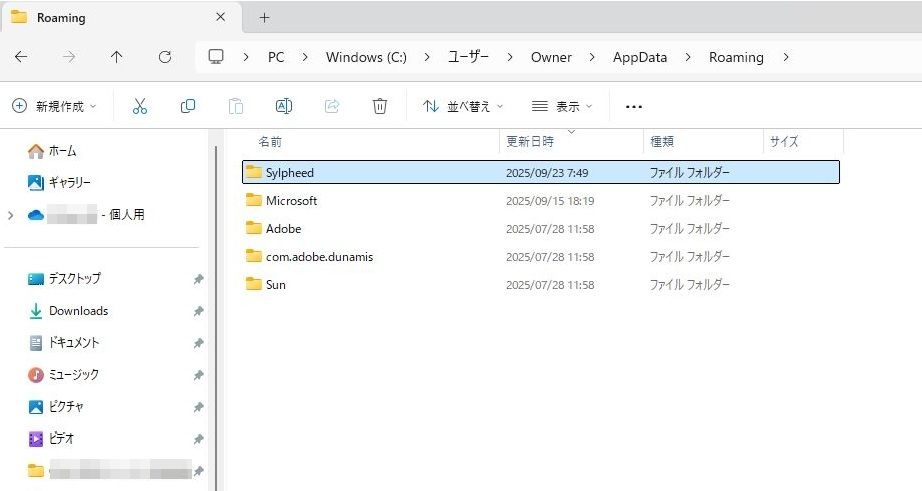Open Downloads in the sidebar
Screen dimensions: 922x491
pos(78,311)
